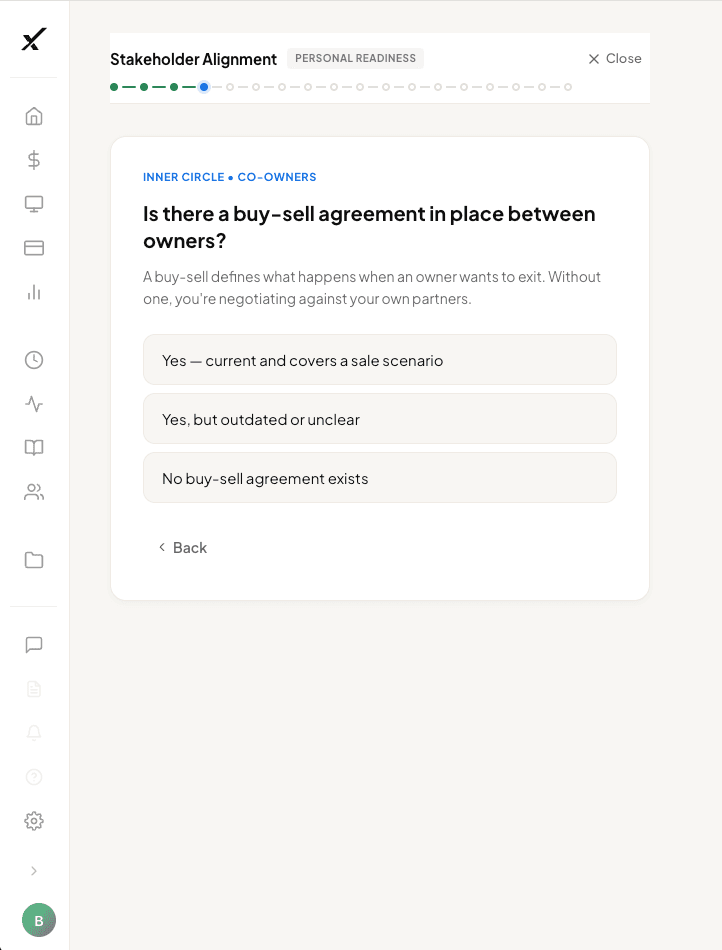
Task: Open the Home dashboard icon
Action: click(x=33, y=116)
